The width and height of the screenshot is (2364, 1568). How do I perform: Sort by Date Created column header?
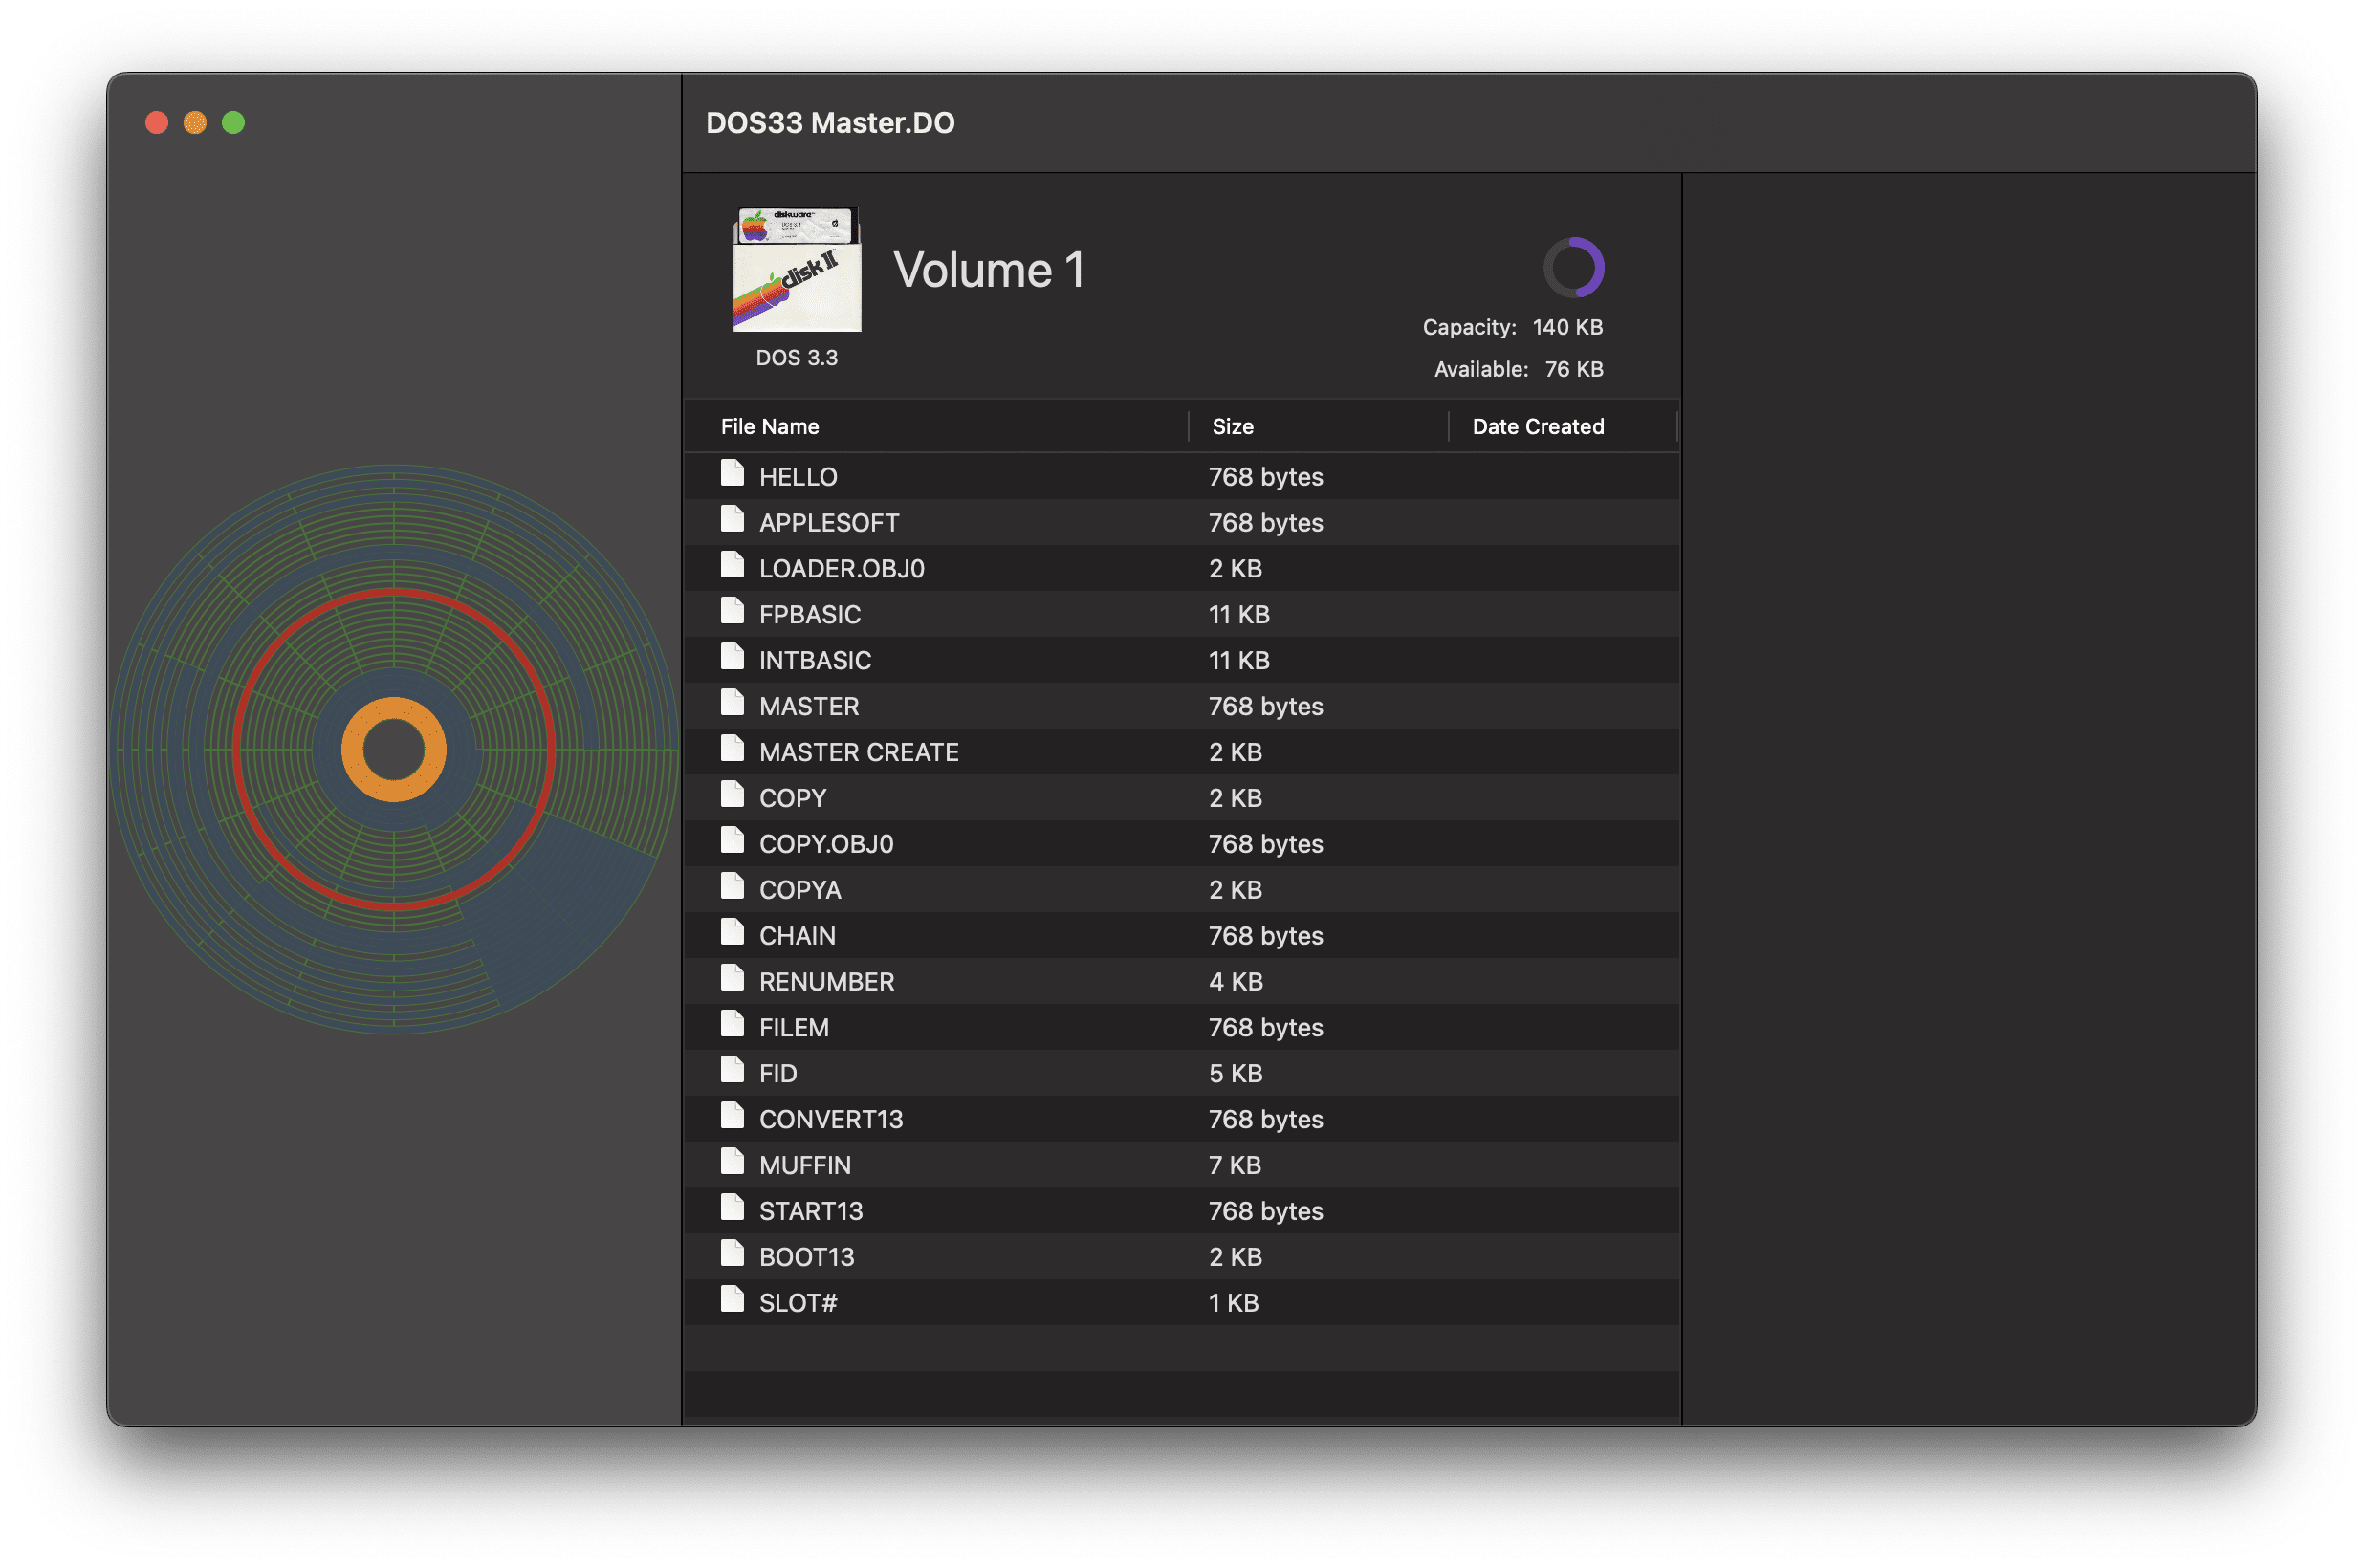(x=1537, y=427)
